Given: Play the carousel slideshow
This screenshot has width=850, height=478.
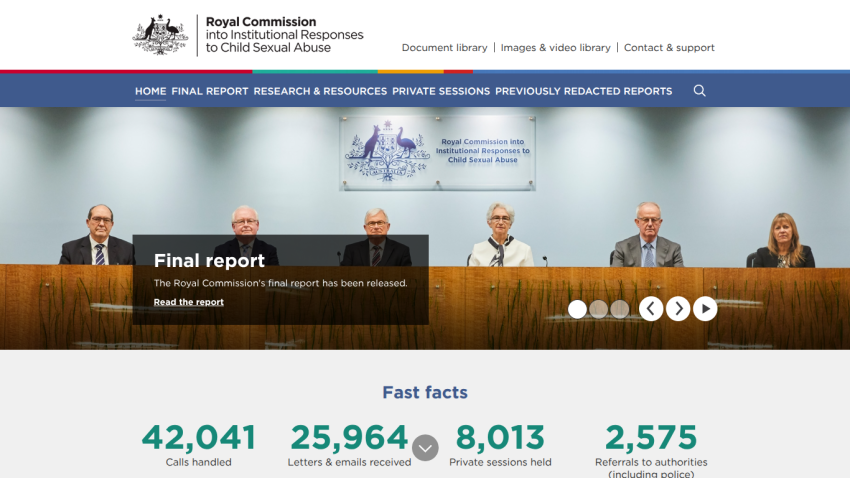Looking at the screenshot, I should point(705,309).
